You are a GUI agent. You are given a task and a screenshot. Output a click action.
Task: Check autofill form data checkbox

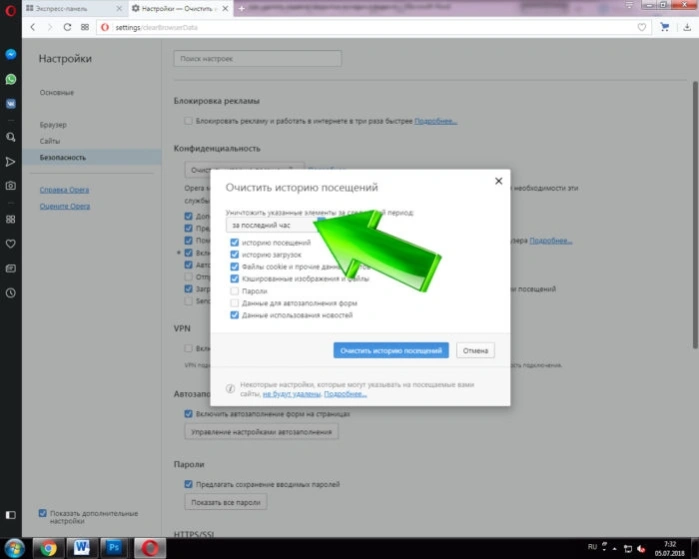[234, 303]
